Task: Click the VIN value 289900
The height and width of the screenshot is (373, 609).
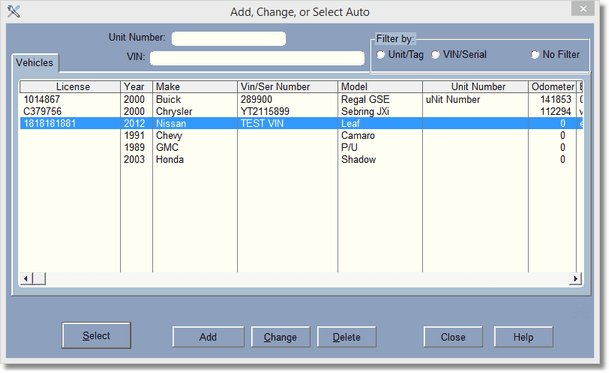Action: [x=256, y=99]
